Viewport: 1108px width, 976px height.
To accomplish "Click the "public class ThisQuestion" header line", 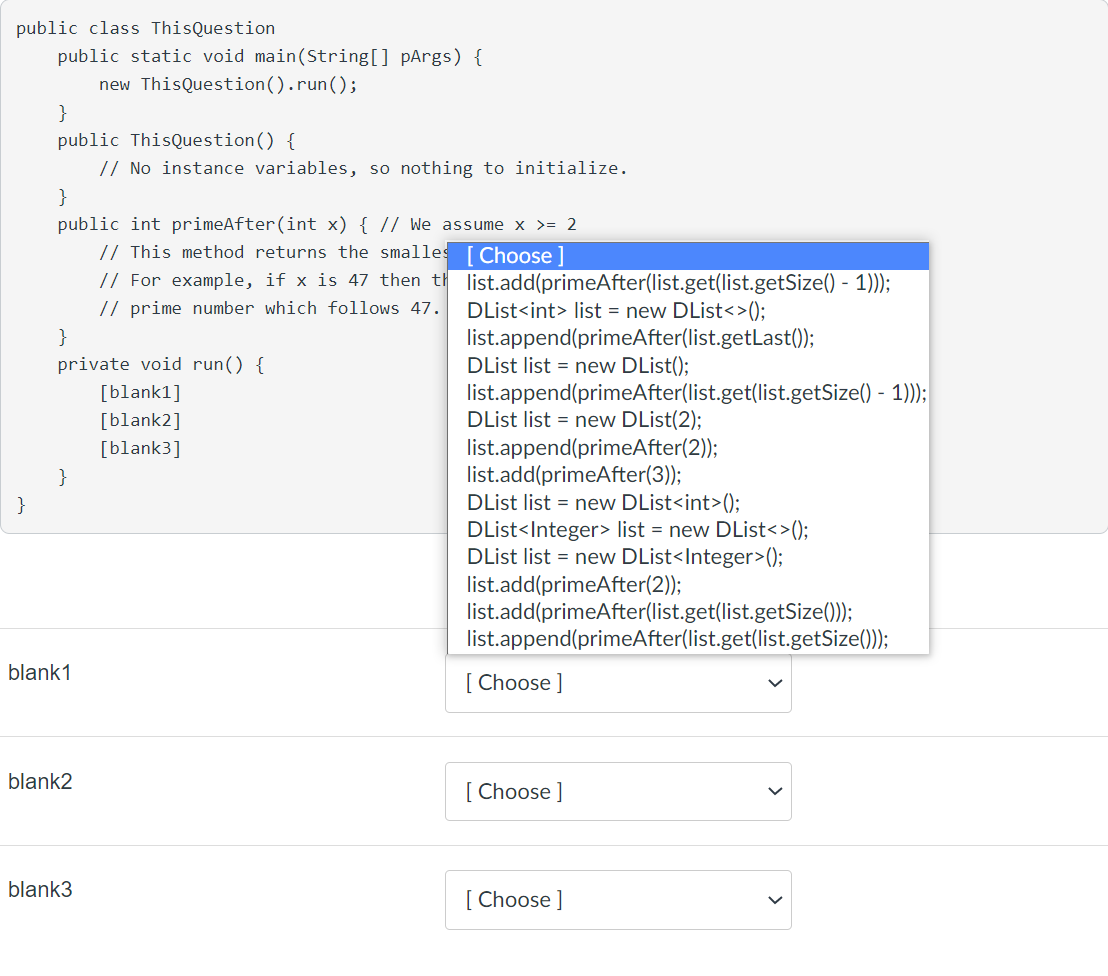I will tap(145, 28).
